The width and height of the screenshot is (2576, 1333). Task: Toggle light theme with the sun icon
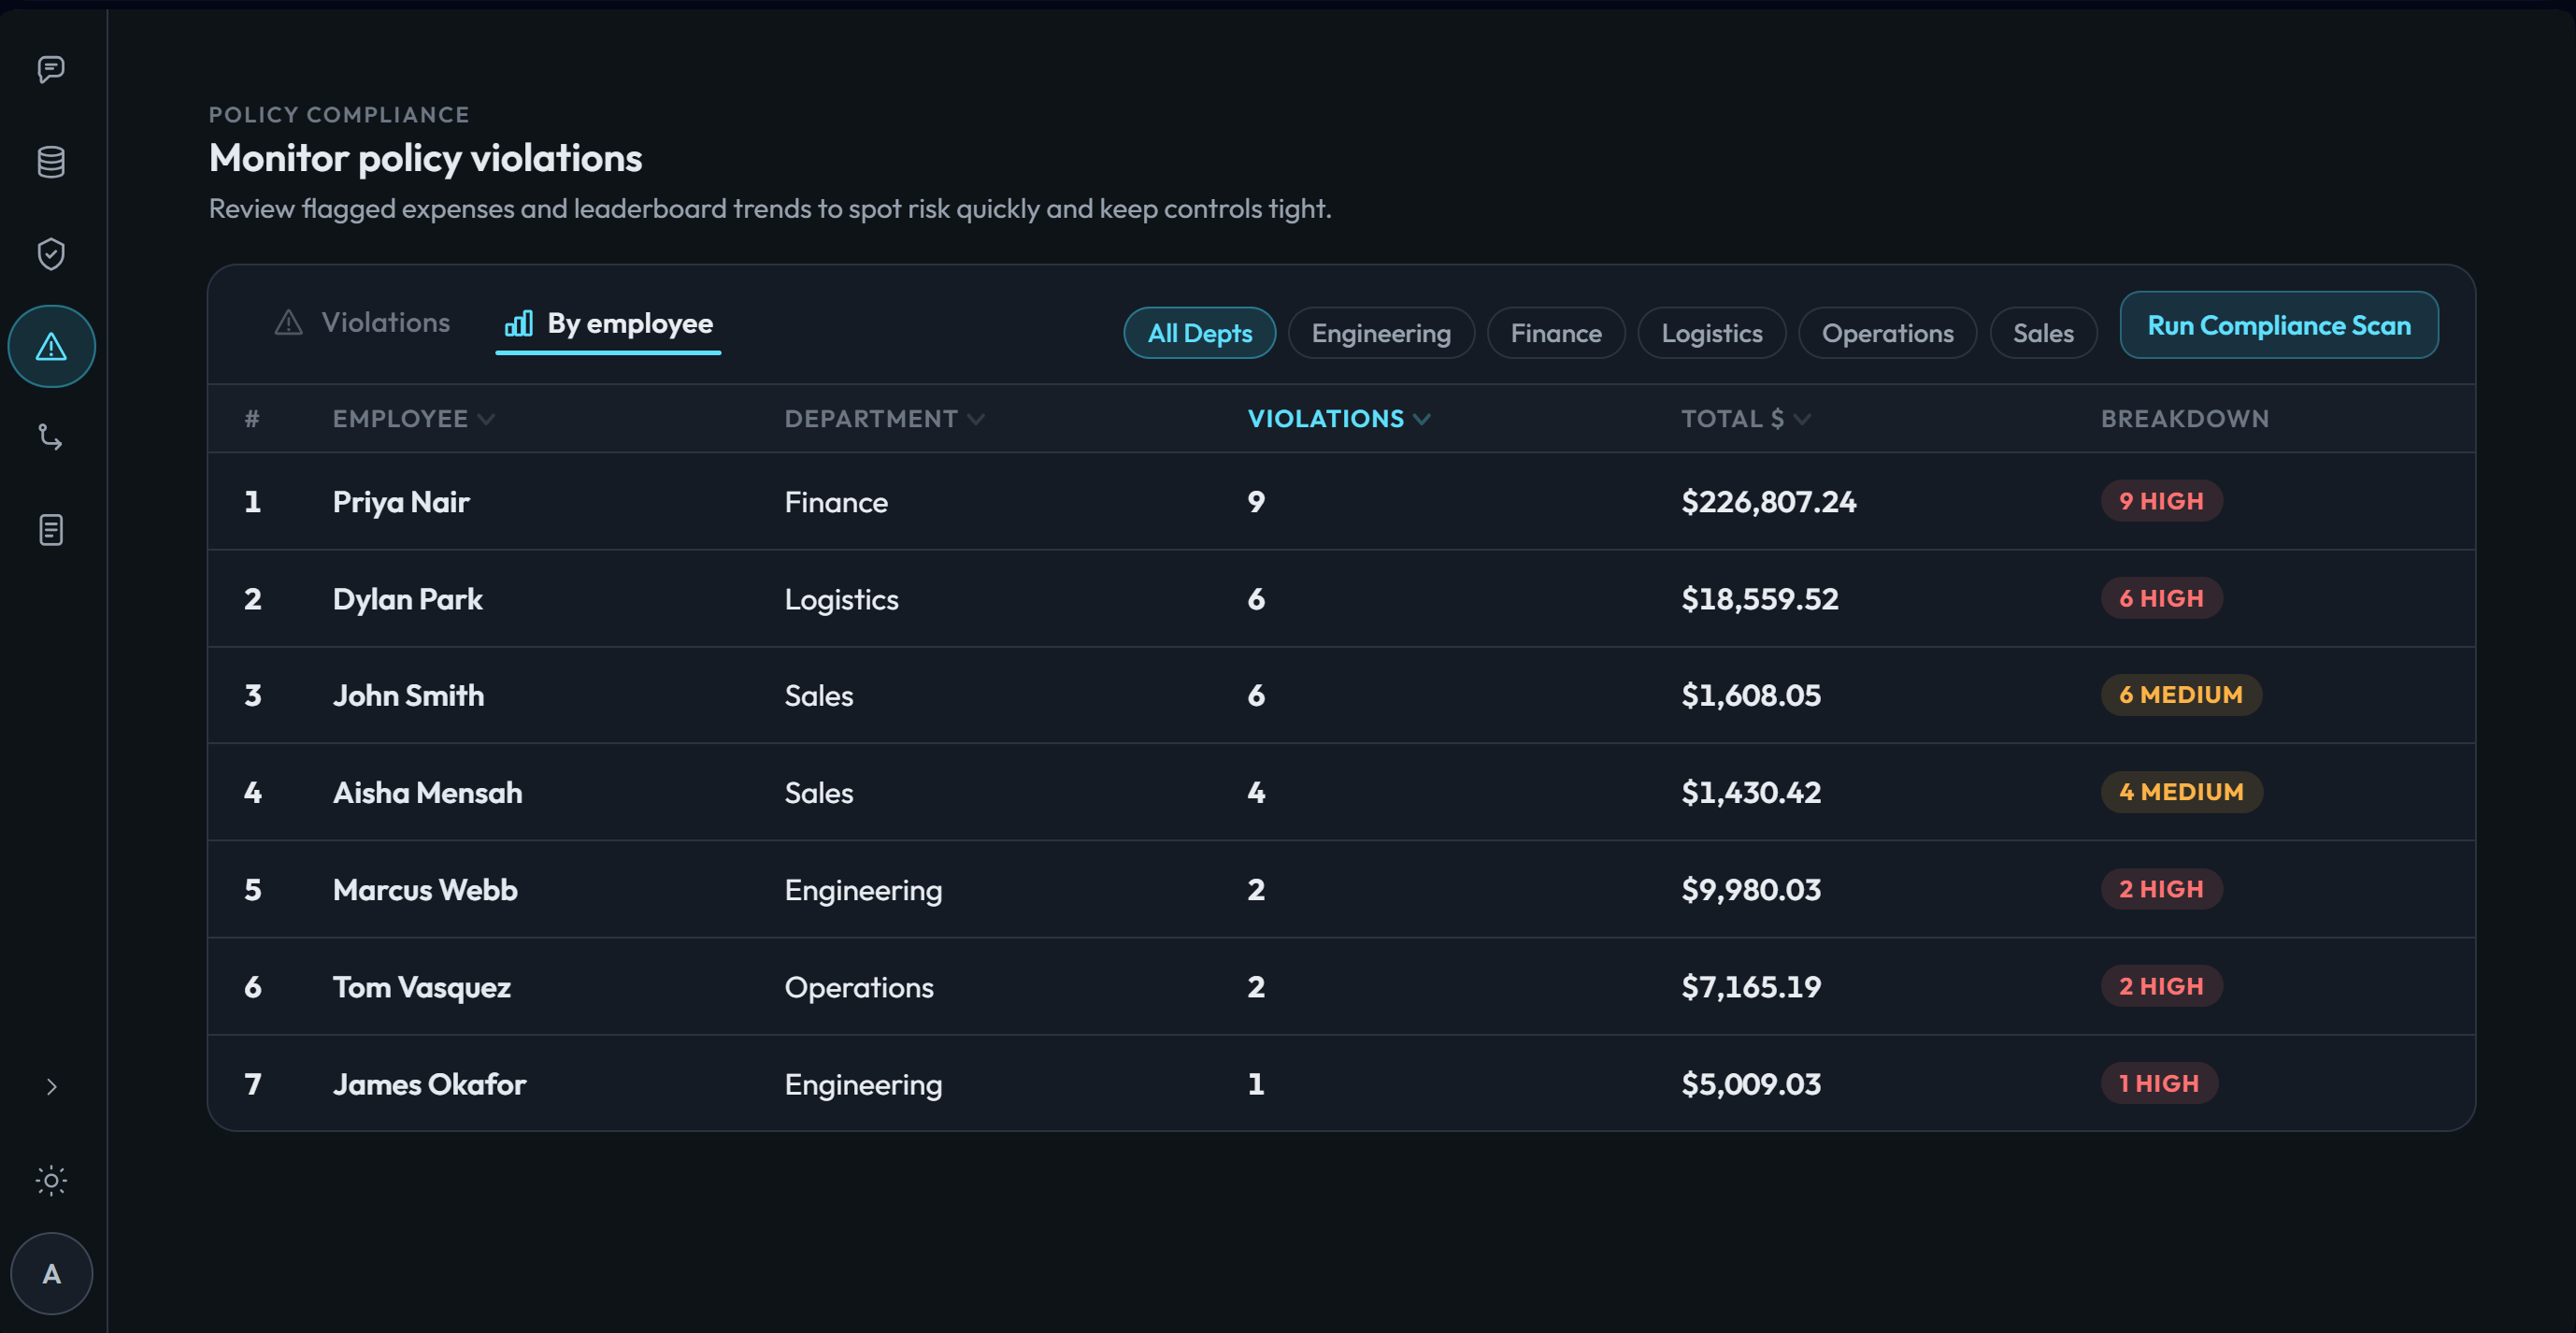tap(51, 1181)
